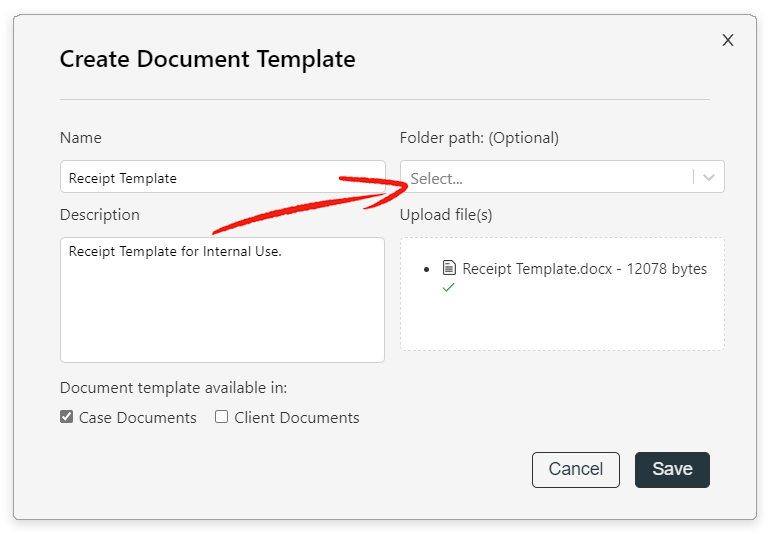Select the Receipt Template.docx file entry

575,268
